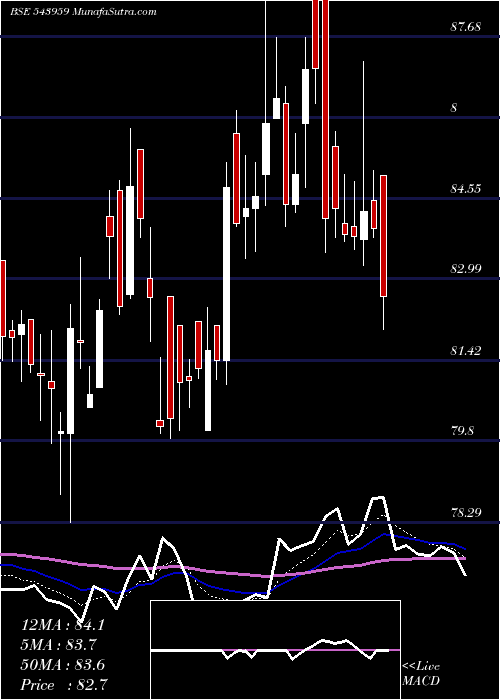The image size is (500, 700).
Task: Click the 81.42 price axis label
Action: click(x=465, y=351)
